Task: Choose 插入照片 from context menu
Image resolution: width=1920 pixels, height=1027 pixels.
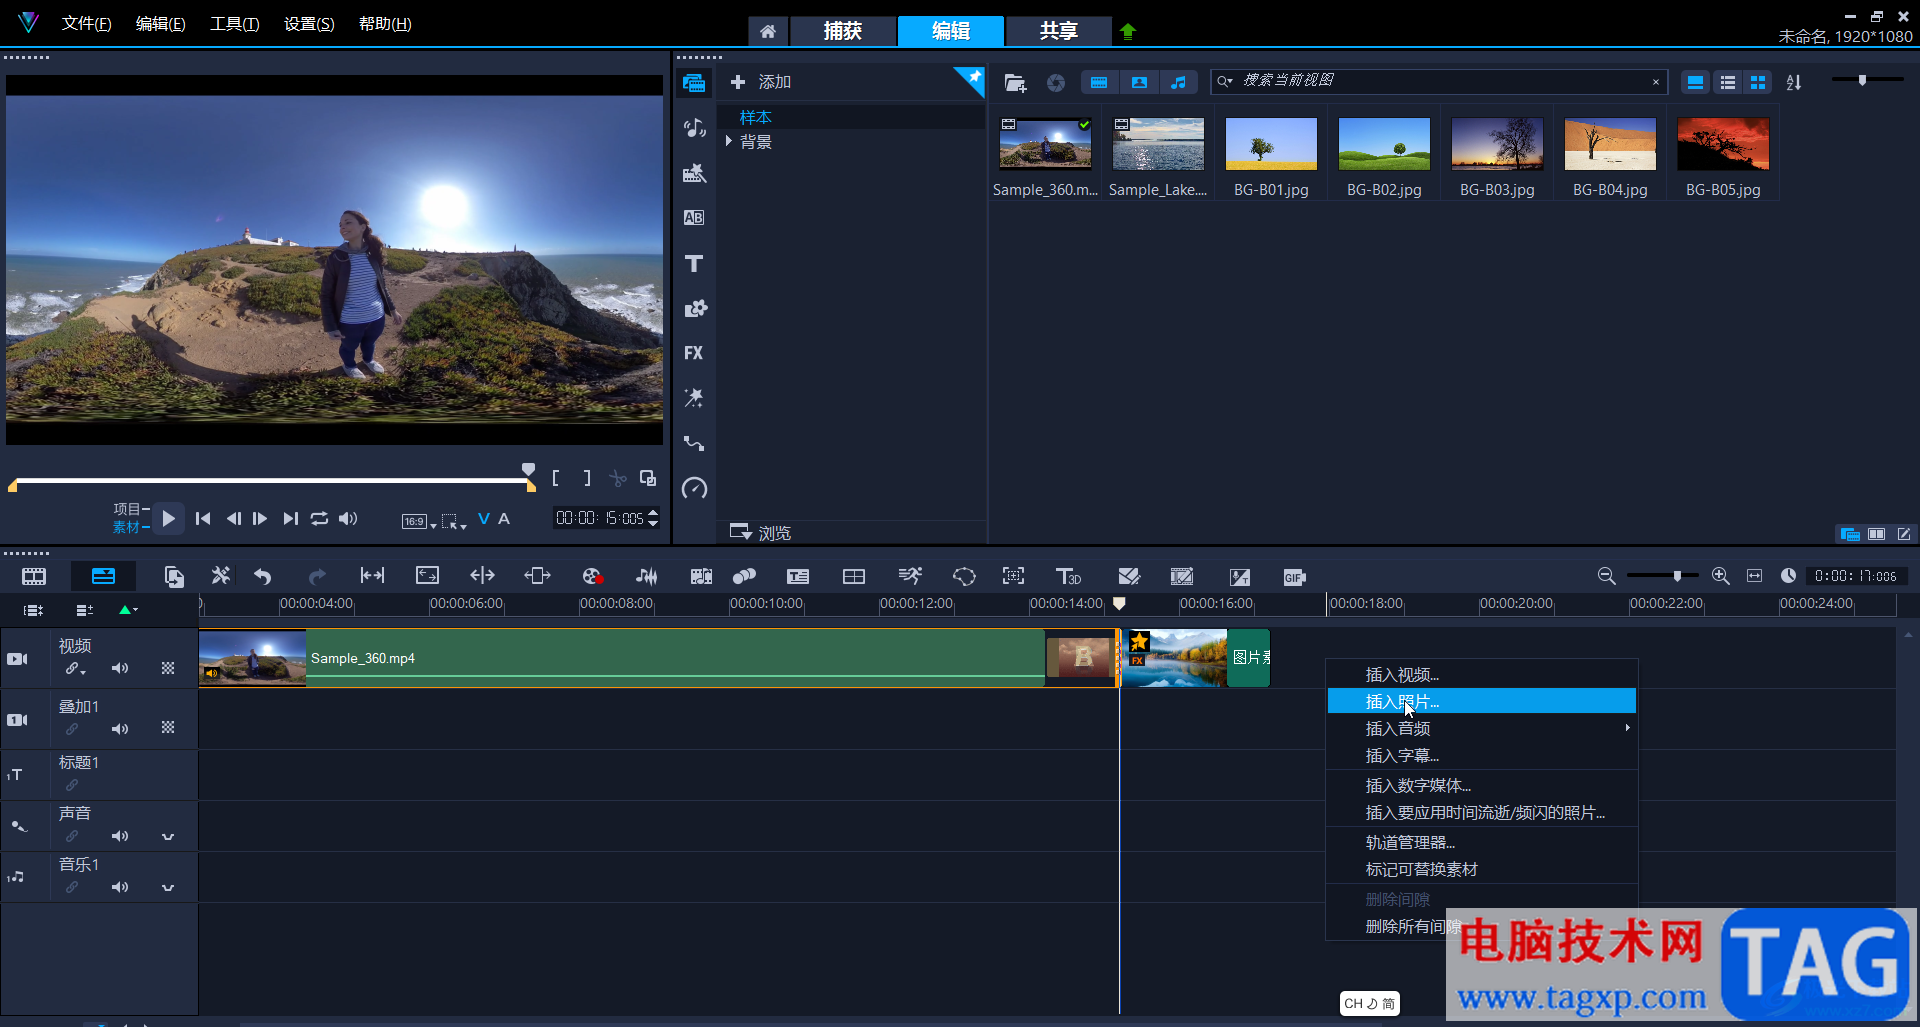Action: tap(1482, 701)
